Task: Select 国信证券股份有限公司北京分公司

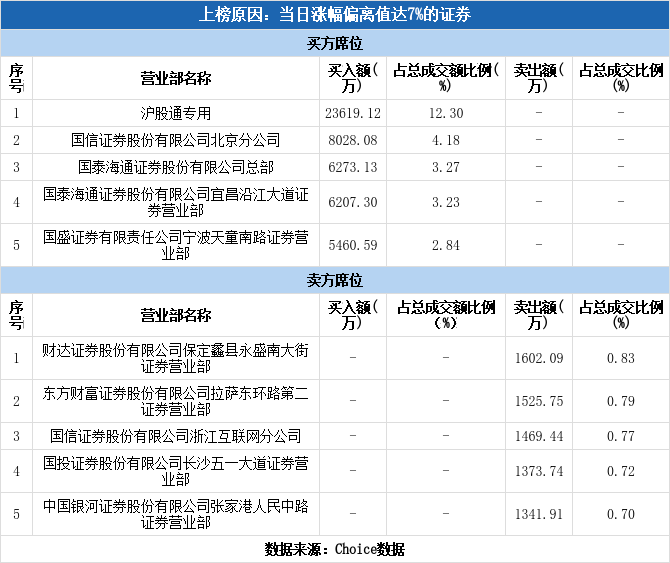Action: click(x=176, y=140)
